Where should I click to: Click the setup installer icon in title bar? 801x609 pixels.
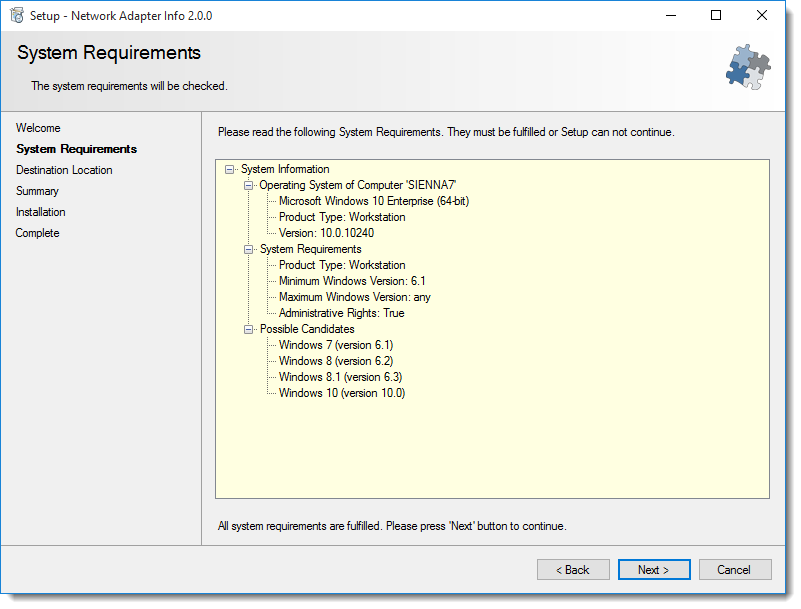pos(17,15)
